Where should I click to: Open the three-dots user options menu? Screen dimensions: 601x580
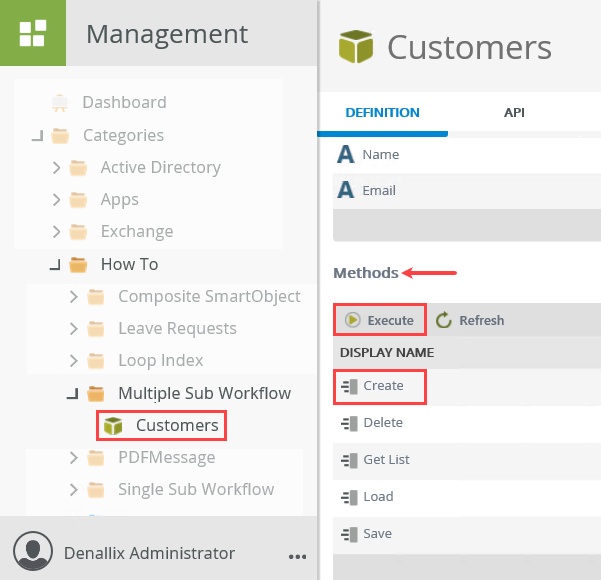[x=296, y=555]
